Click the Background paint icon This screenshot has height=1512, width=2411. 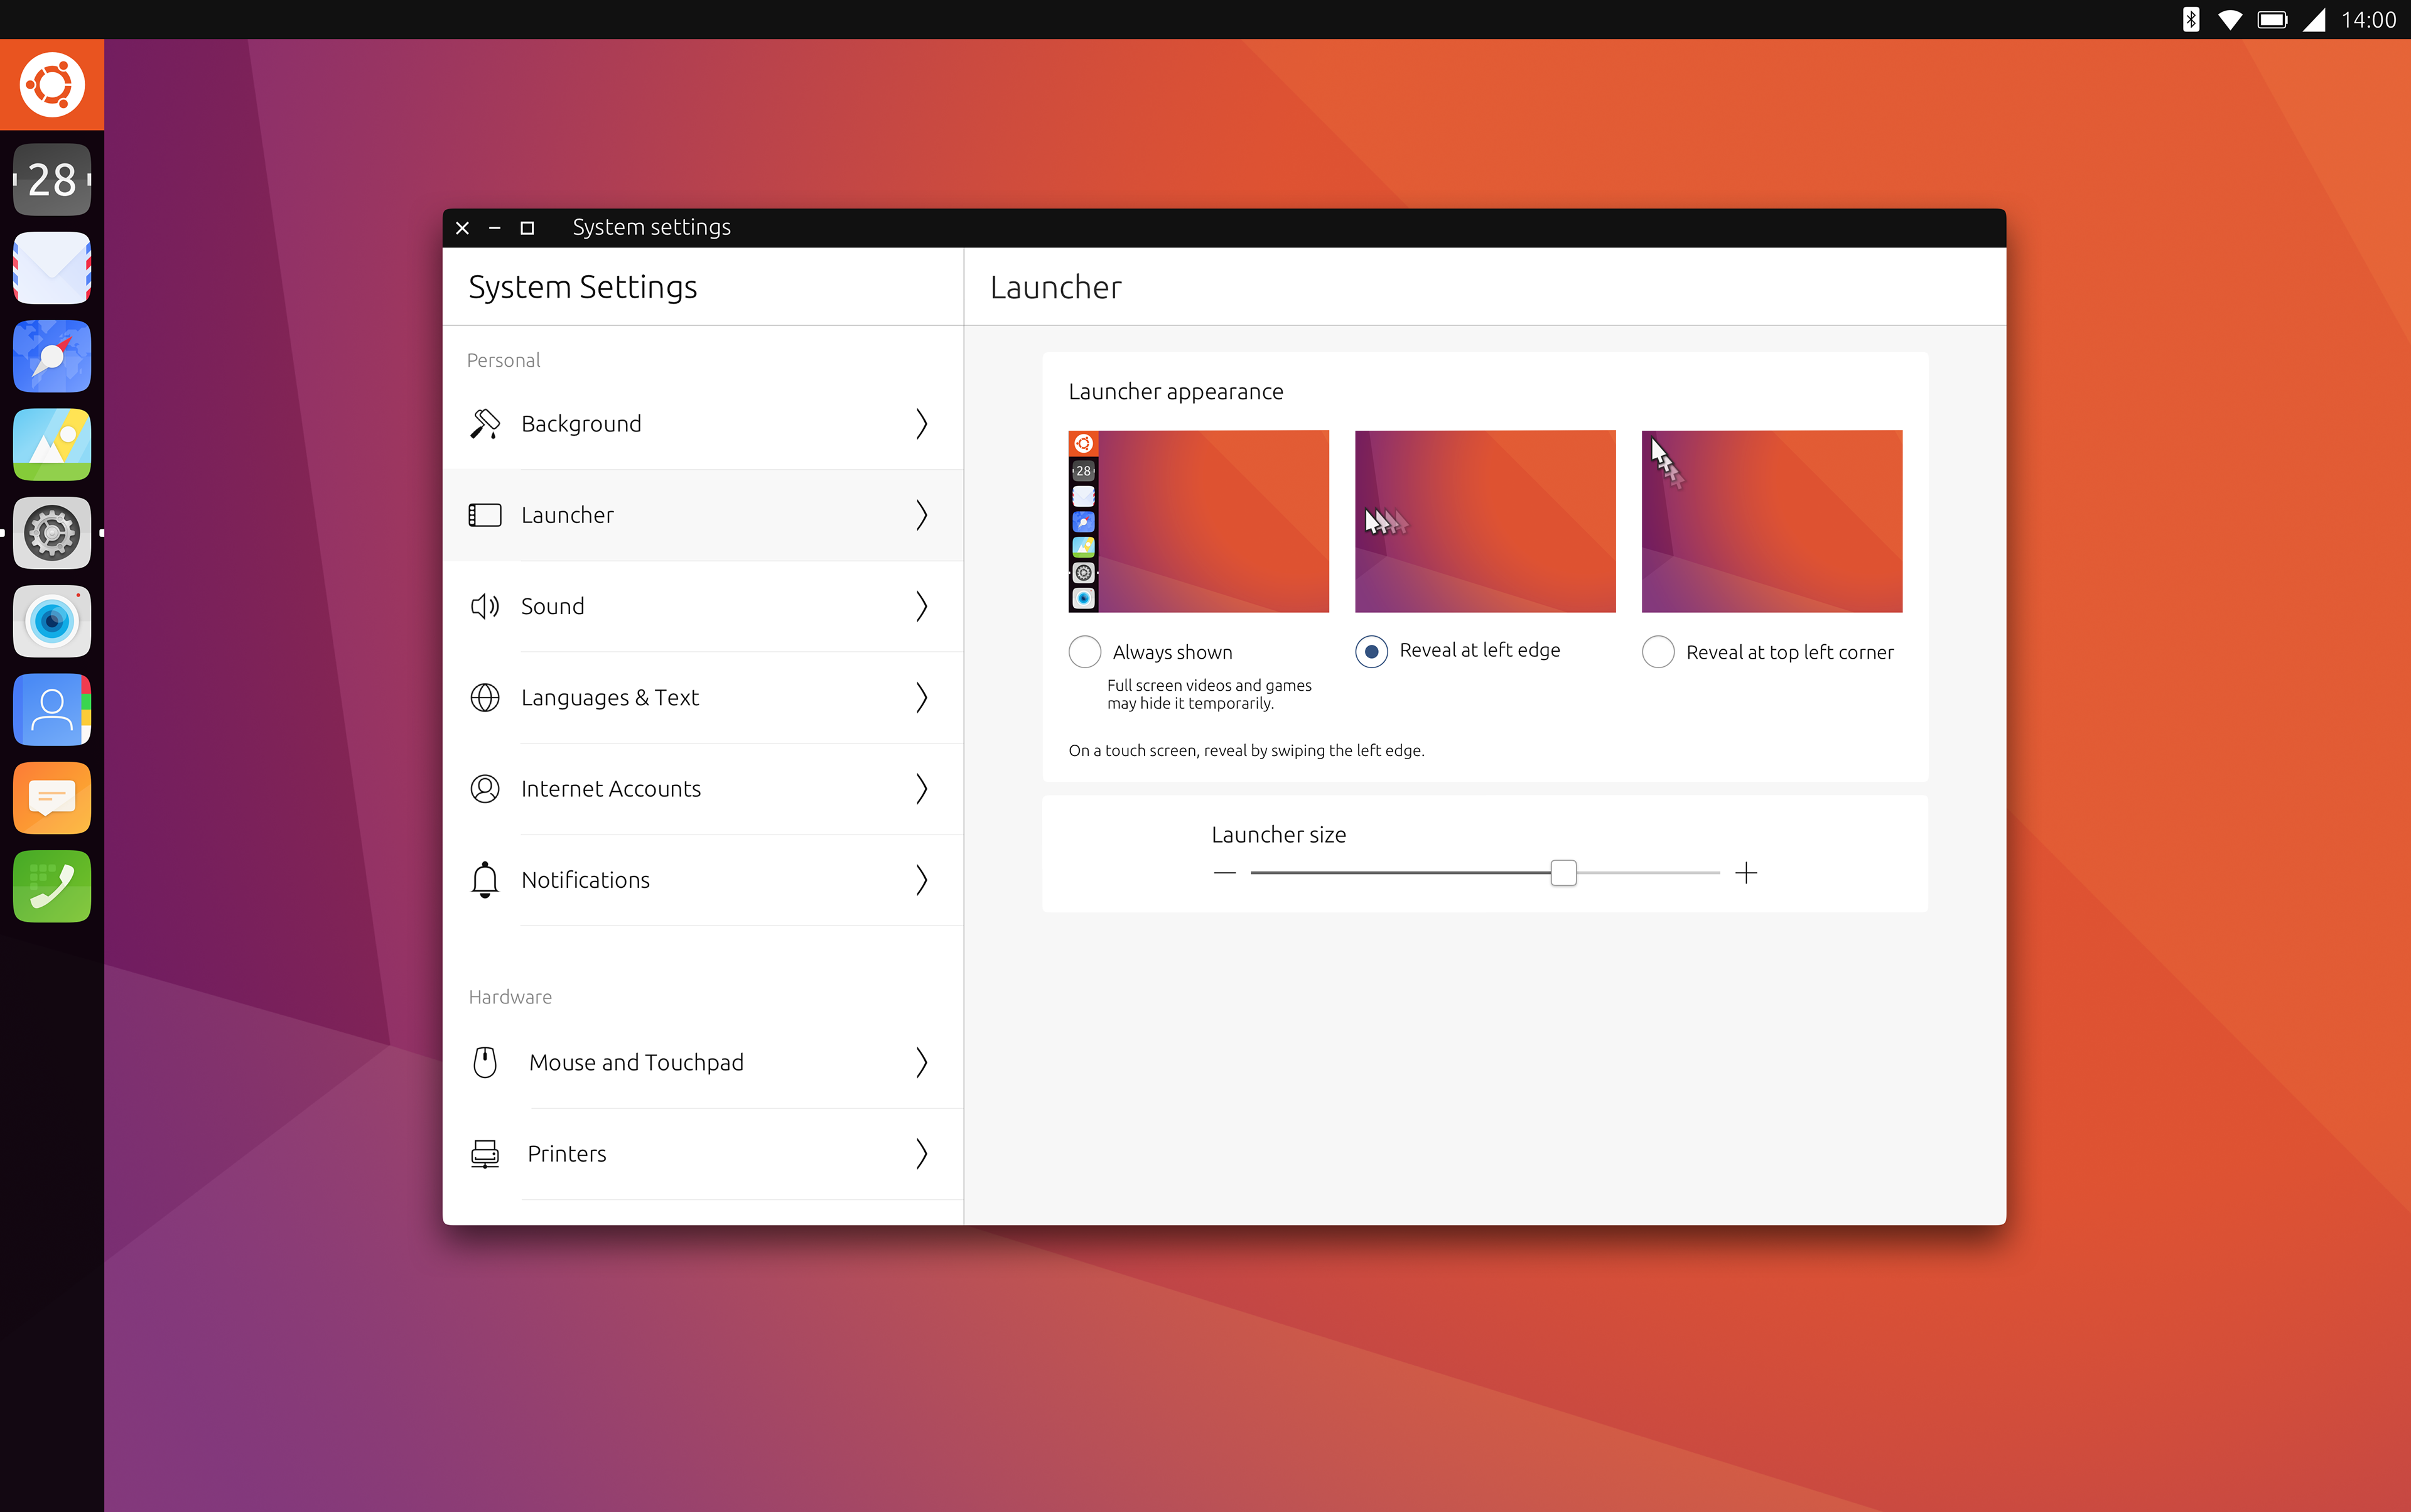[x=485, y=424]
